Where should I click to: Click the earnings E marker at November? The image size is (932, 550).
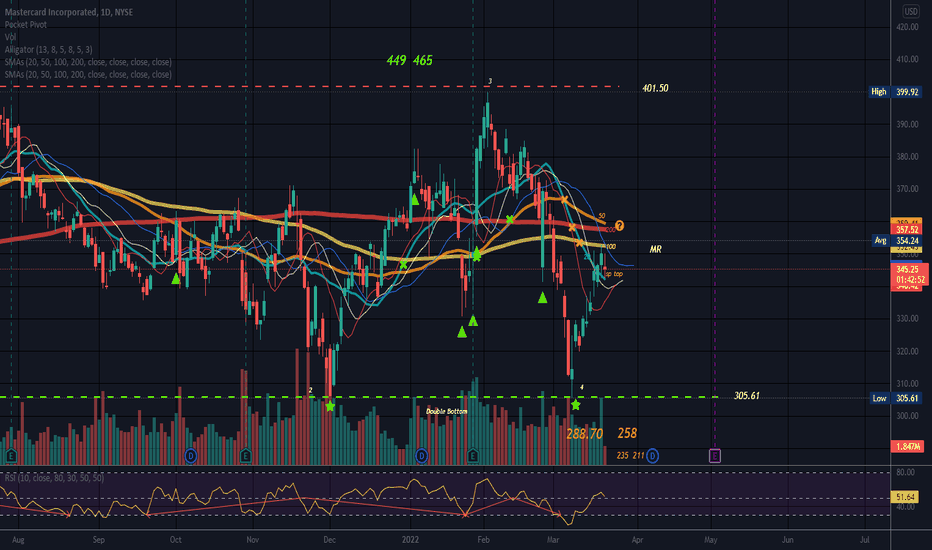coord(245,456)
